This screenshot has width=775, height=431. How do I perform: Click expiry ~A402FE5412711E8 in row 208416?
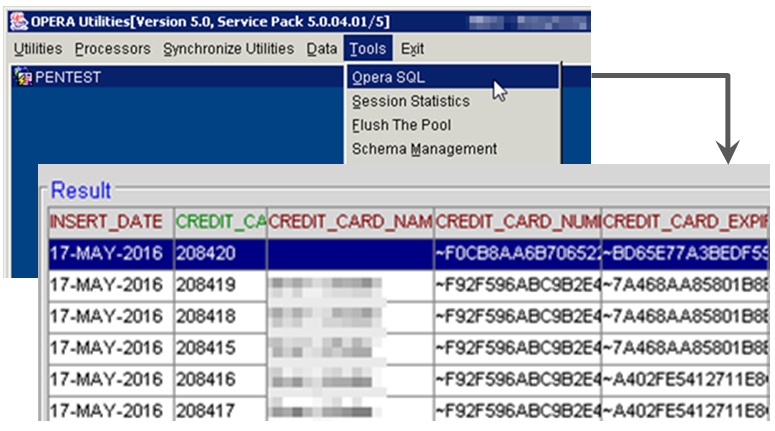coord(686,380)
